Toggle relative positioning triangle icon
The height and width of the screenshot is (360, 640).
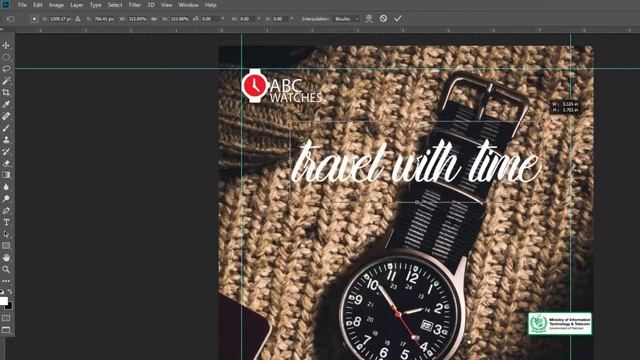(78, 19)
